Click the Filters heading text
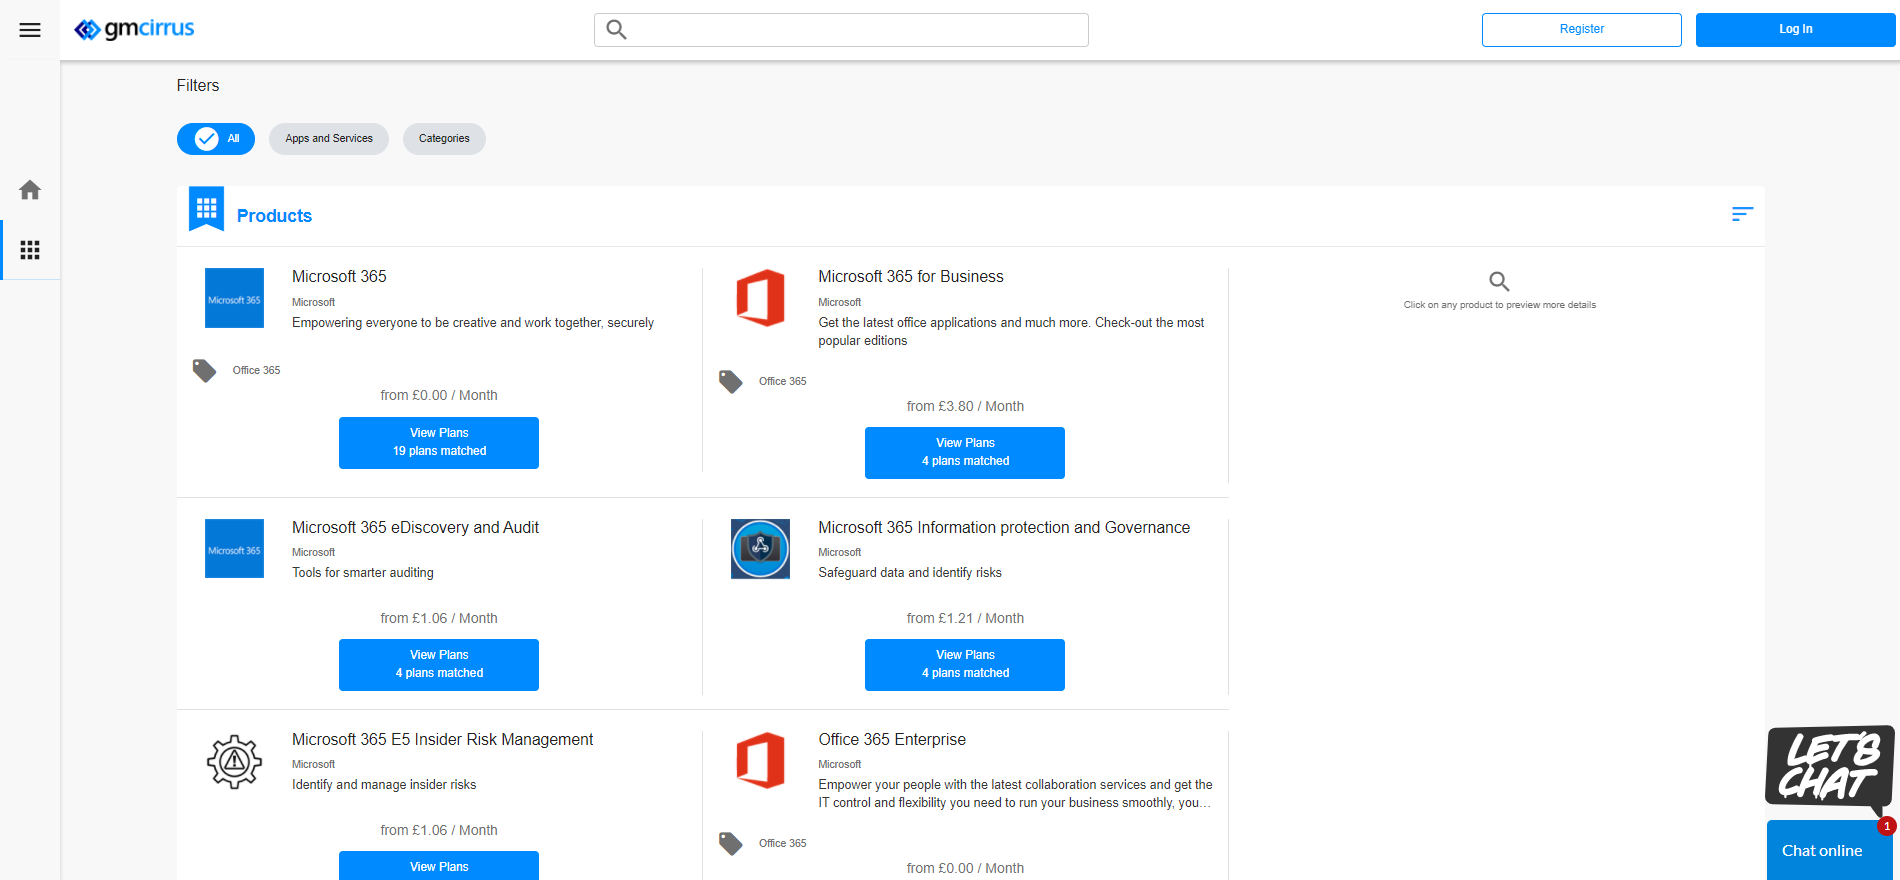1900x880 pixels. point(198,86)
